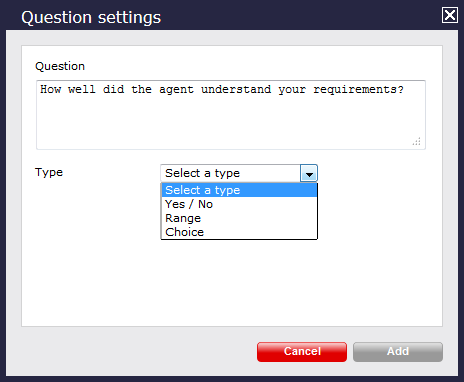Click the 'Question settings' dialog title
Image resolution: width=464 pixels, height=382 pixels.
91,17
